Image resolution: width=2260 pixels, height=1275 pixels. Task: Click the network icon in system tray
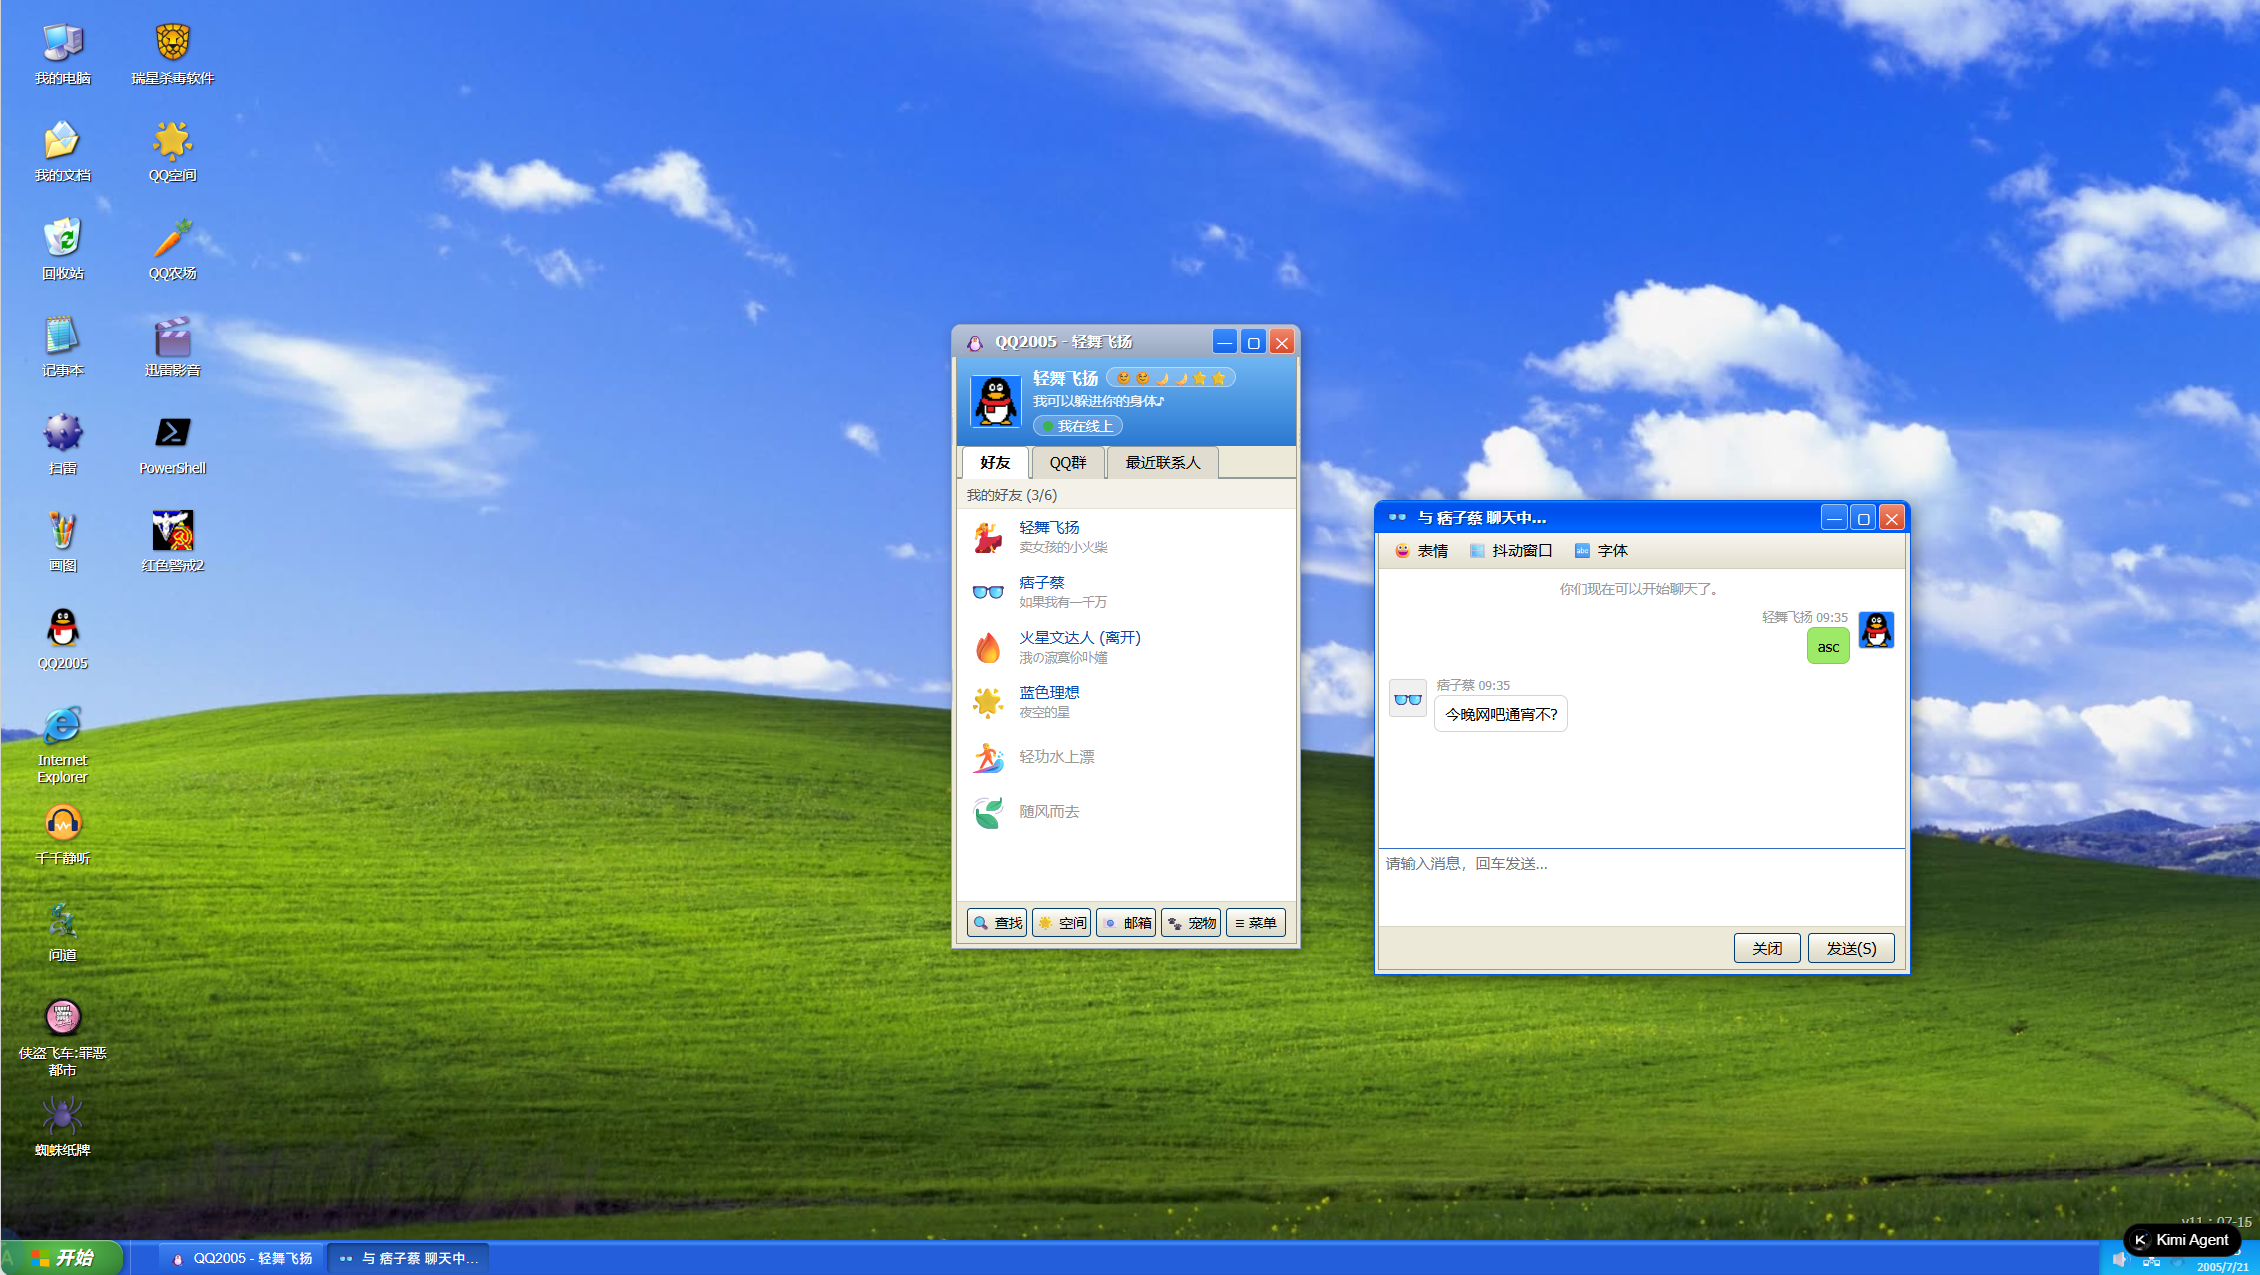click(2151, 1260)
